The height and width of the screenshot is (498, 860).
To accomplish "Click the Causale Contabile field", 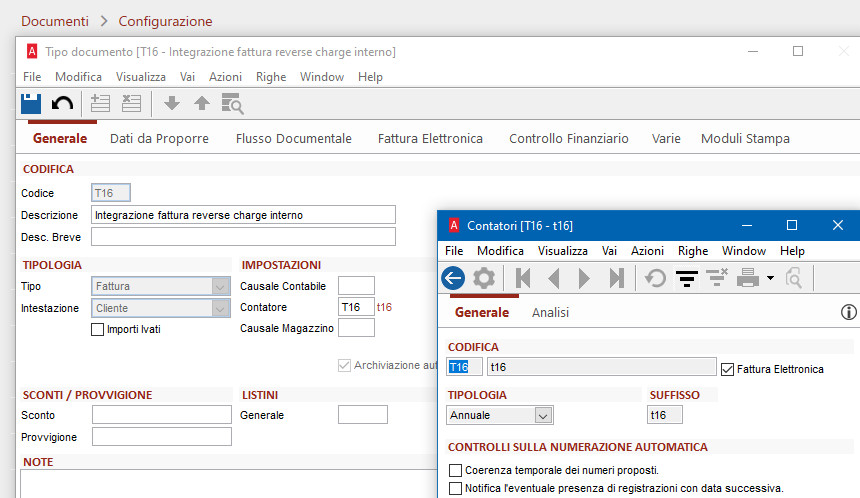I will [x=356, y=286].
